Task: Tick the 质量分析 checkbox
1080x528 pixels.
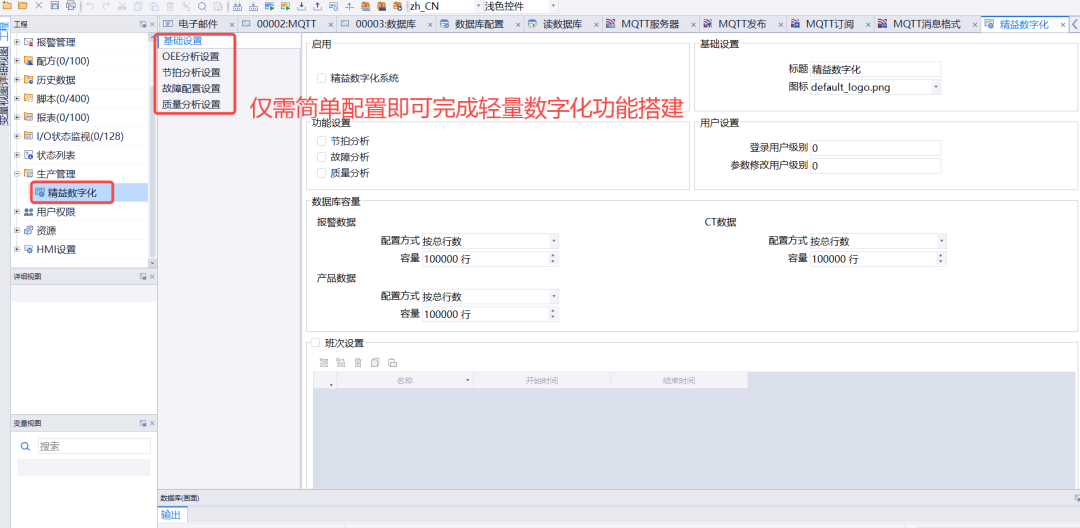Action: pos(321,173)
